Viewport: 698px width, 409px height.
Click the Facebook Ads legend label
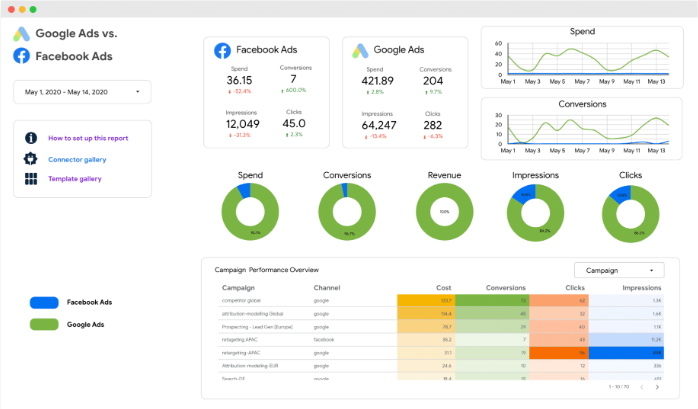[x=89, y=302]
